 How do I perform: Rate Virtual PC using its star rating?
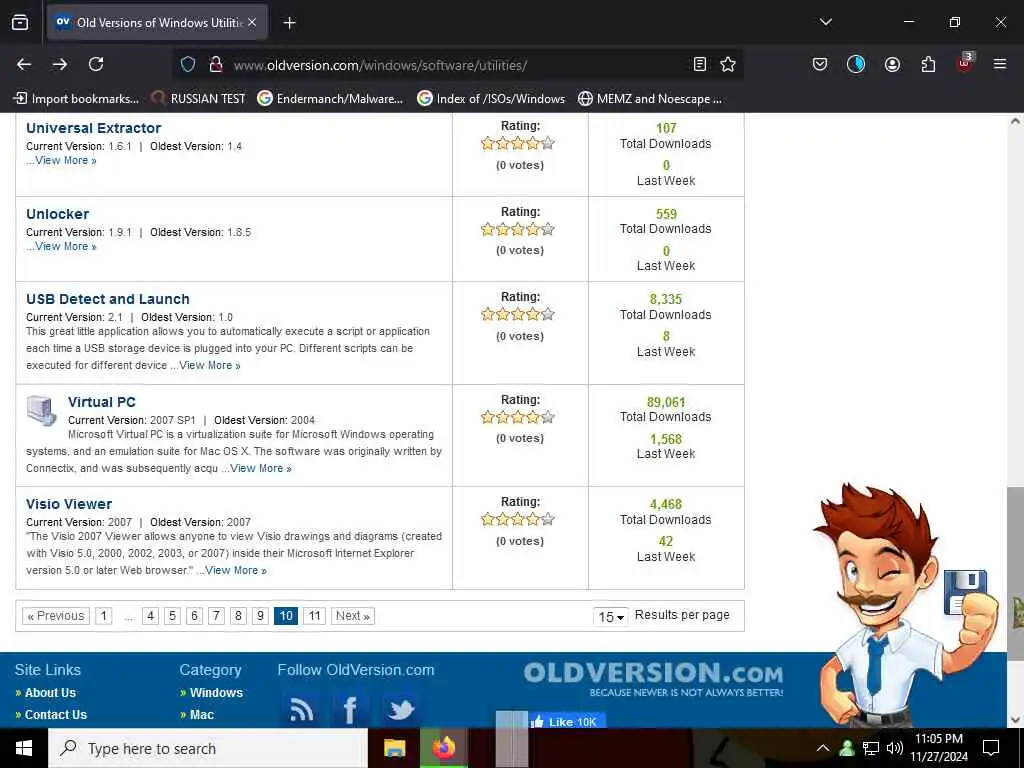coord(518,417)
